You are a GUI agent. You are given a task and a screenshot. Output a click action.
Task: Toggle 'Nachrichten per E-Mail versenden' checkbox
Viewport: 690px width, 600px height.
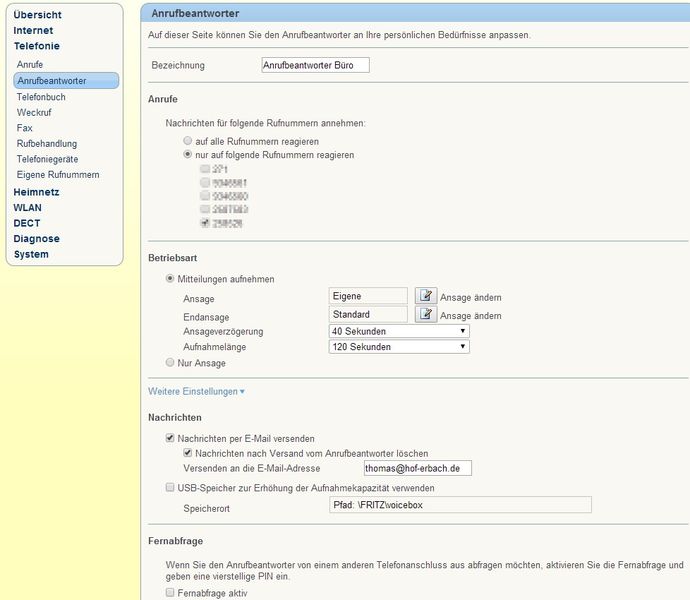[170, 438]
